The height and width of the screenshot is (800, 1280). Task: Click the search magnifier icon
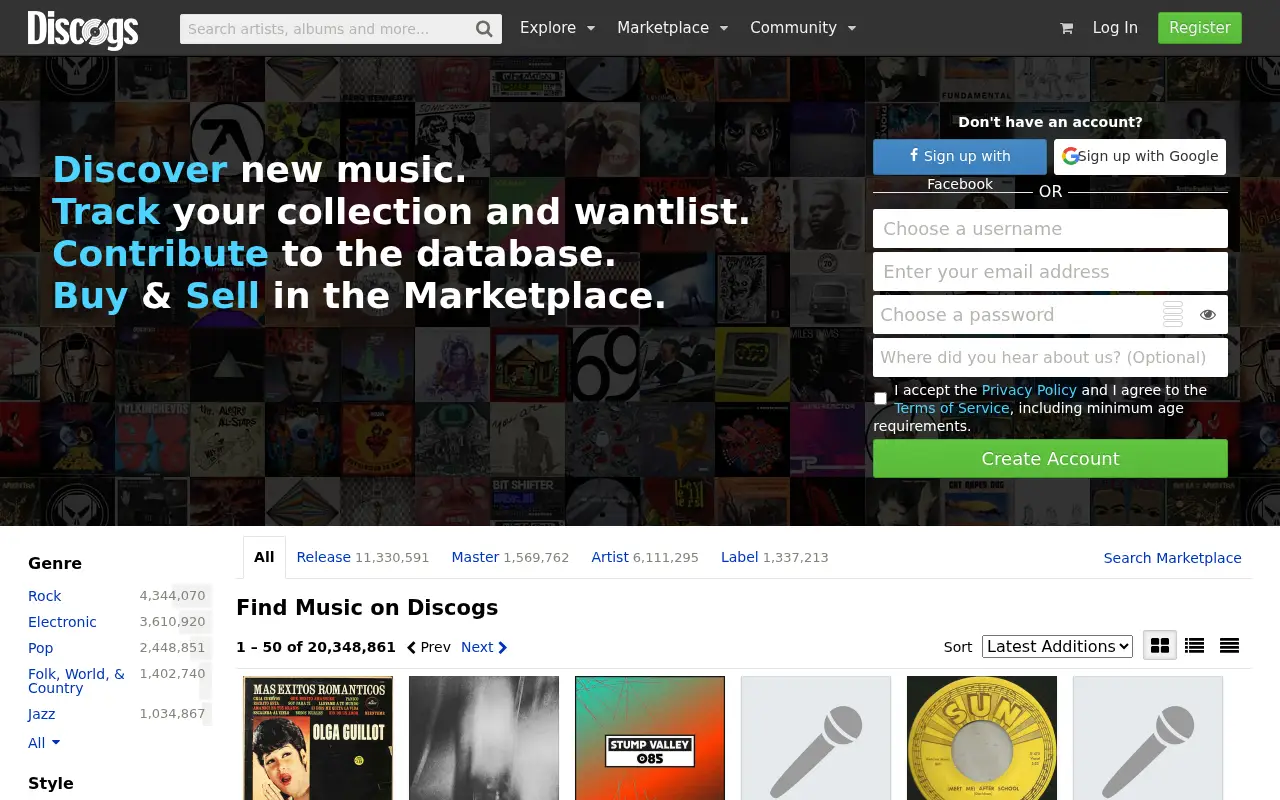pyautogui.click(x=484, y=29)
